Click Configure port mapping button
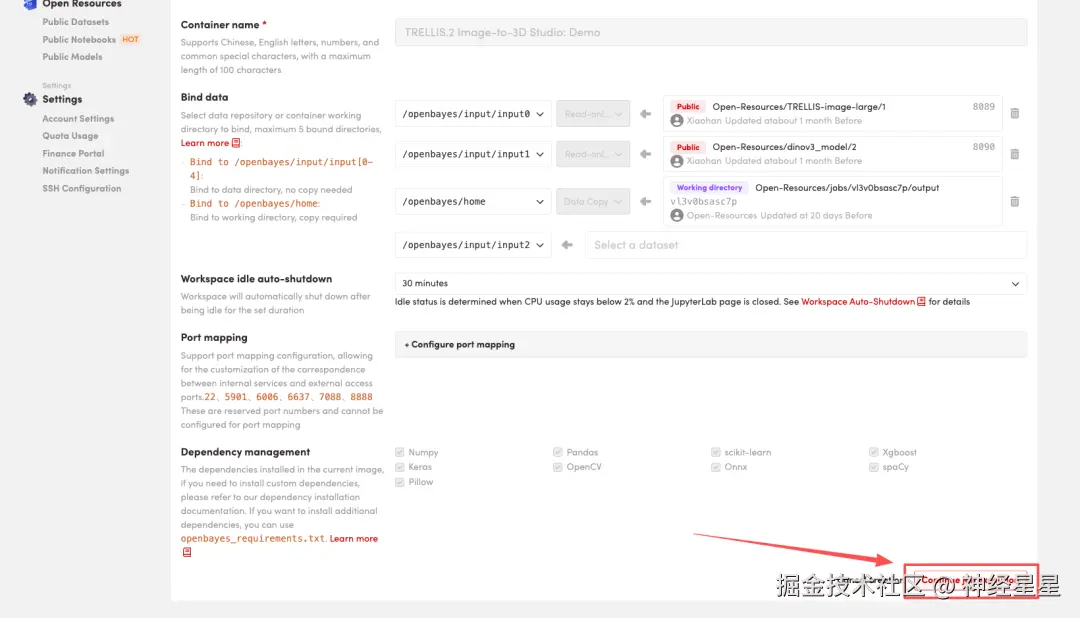 [711, 344]
